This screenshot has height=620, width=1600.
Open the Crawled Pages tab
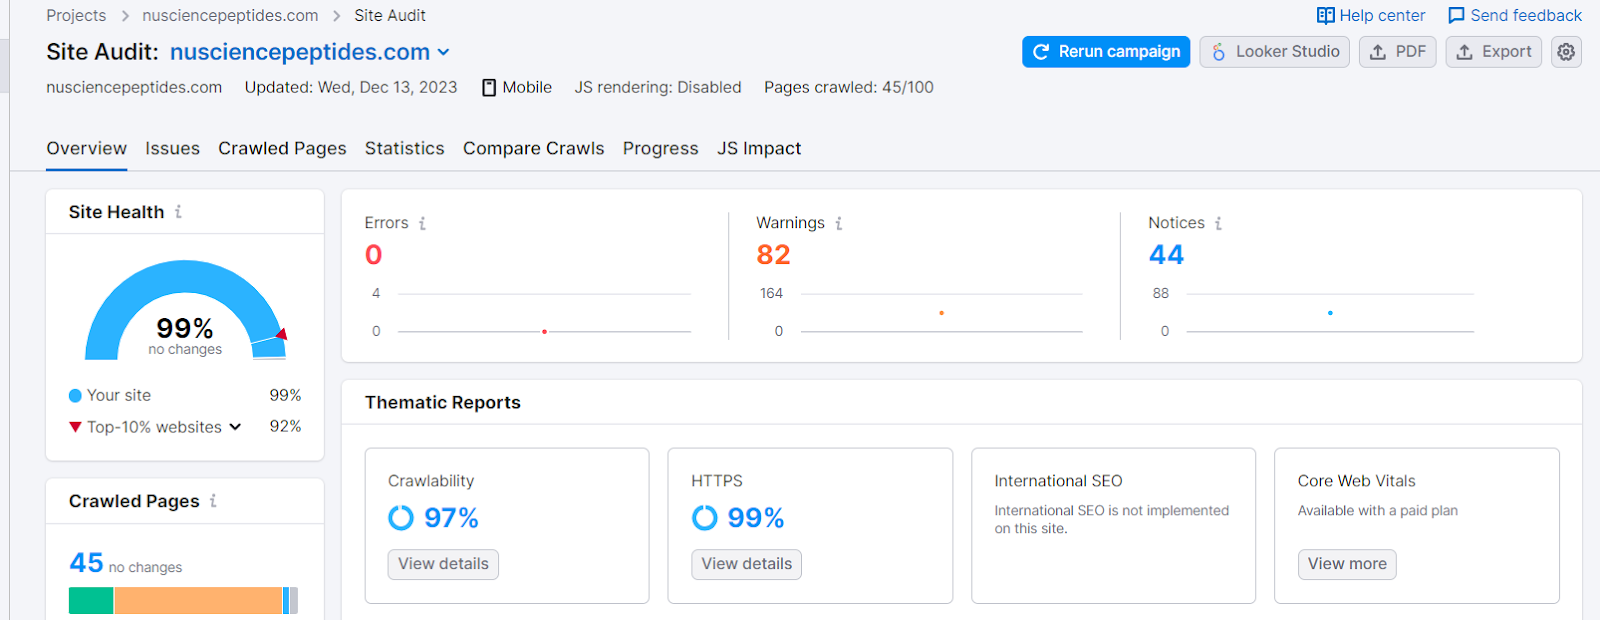point(282,148)
